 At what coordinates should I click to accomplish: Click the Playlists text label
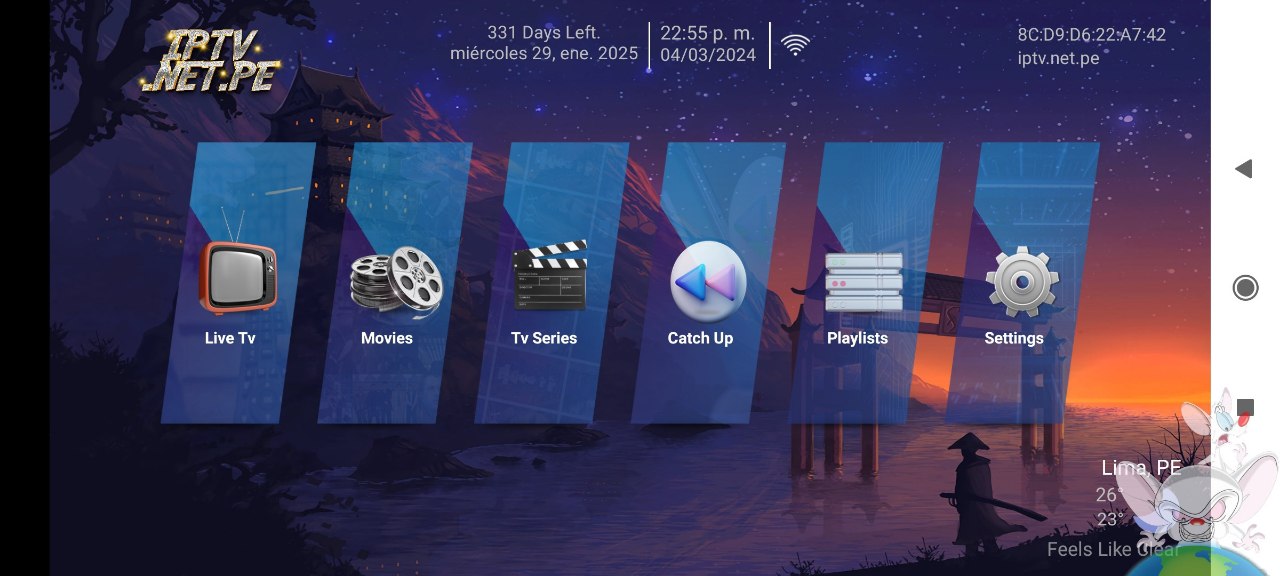coord(857,338)
